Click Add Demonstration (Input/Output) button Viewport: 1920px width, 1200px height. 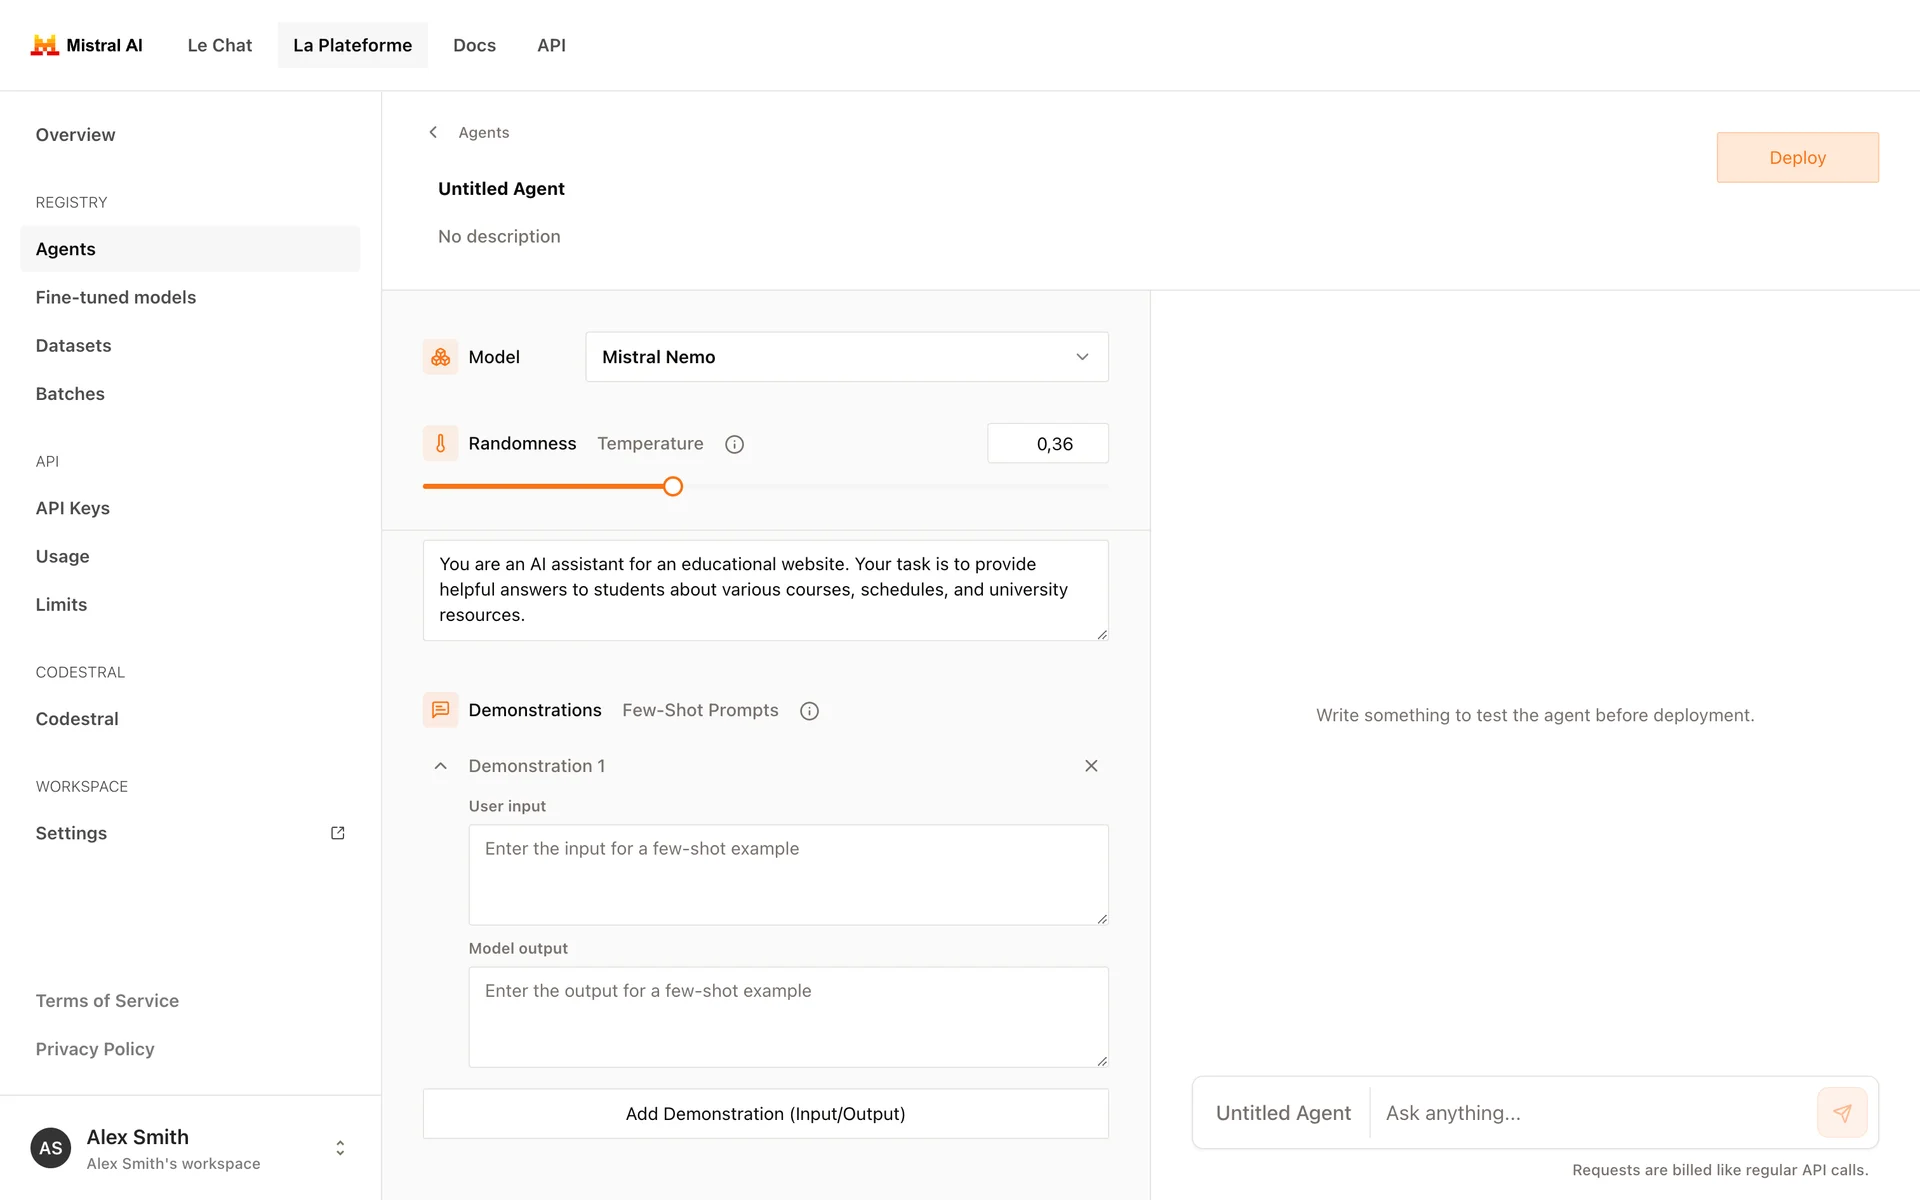pos(765,1114)
